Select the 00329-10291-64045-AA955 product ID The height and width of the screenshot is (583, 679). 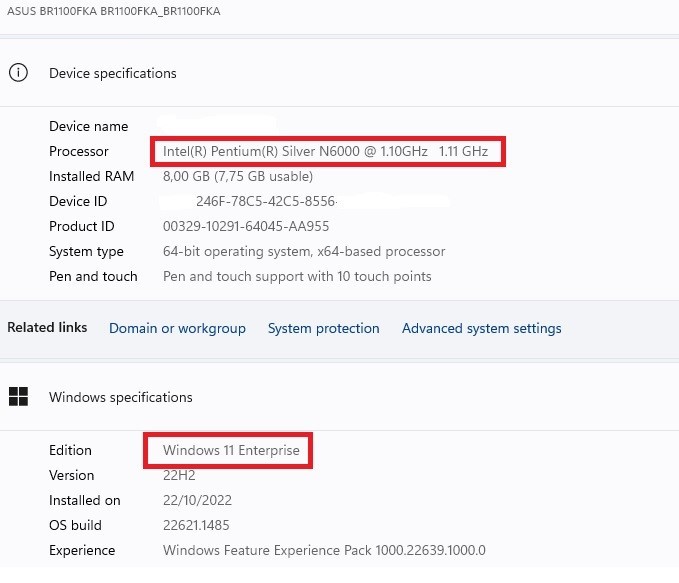pos(246,226)
